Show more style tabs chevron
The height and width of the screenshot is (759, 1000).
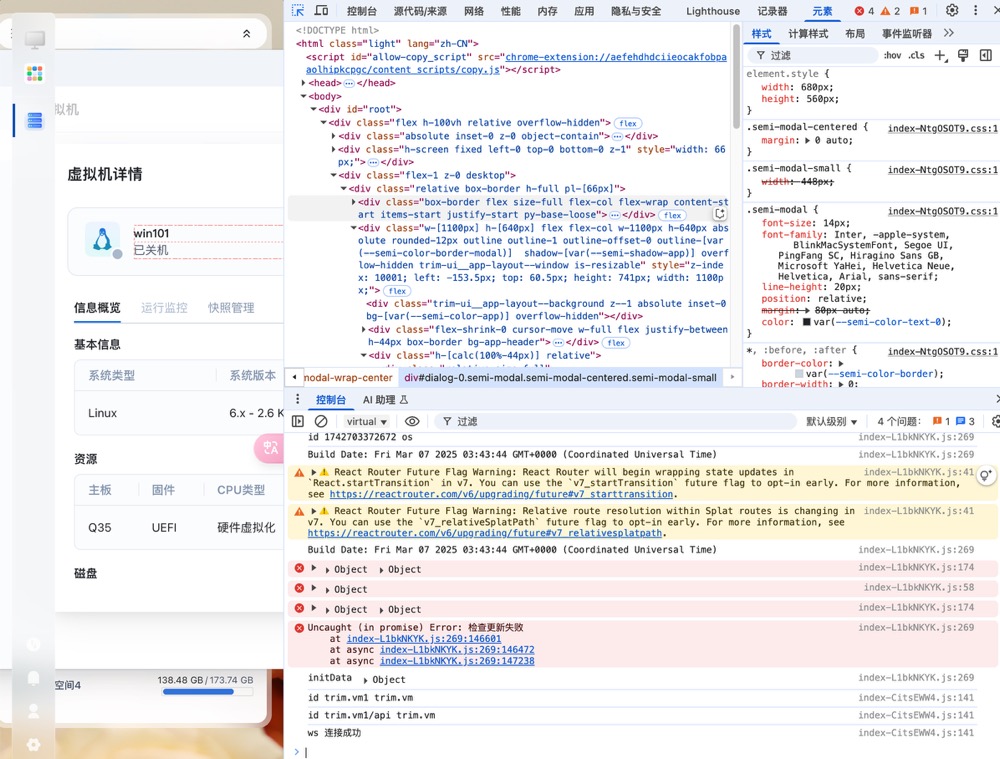(949, 33)
